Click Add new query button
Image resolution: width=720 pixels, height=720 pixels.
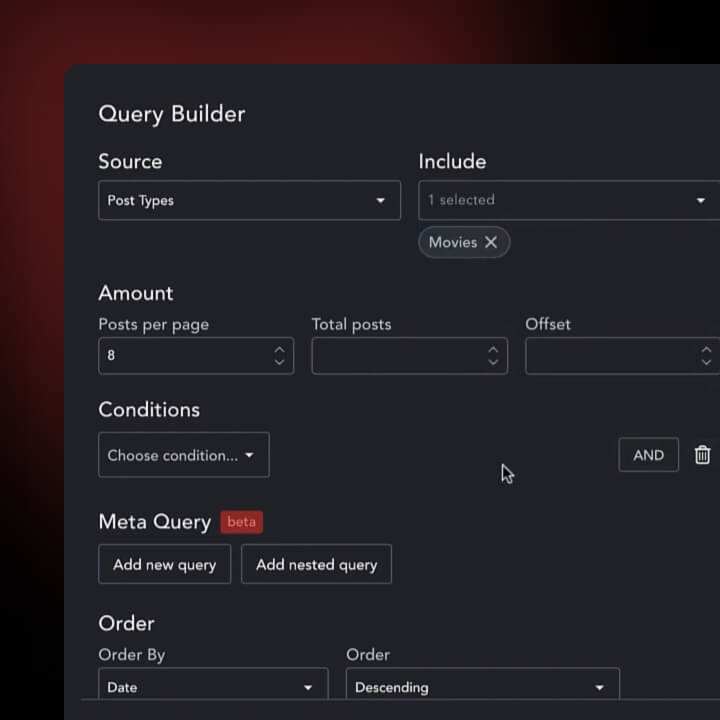(164, 564)
